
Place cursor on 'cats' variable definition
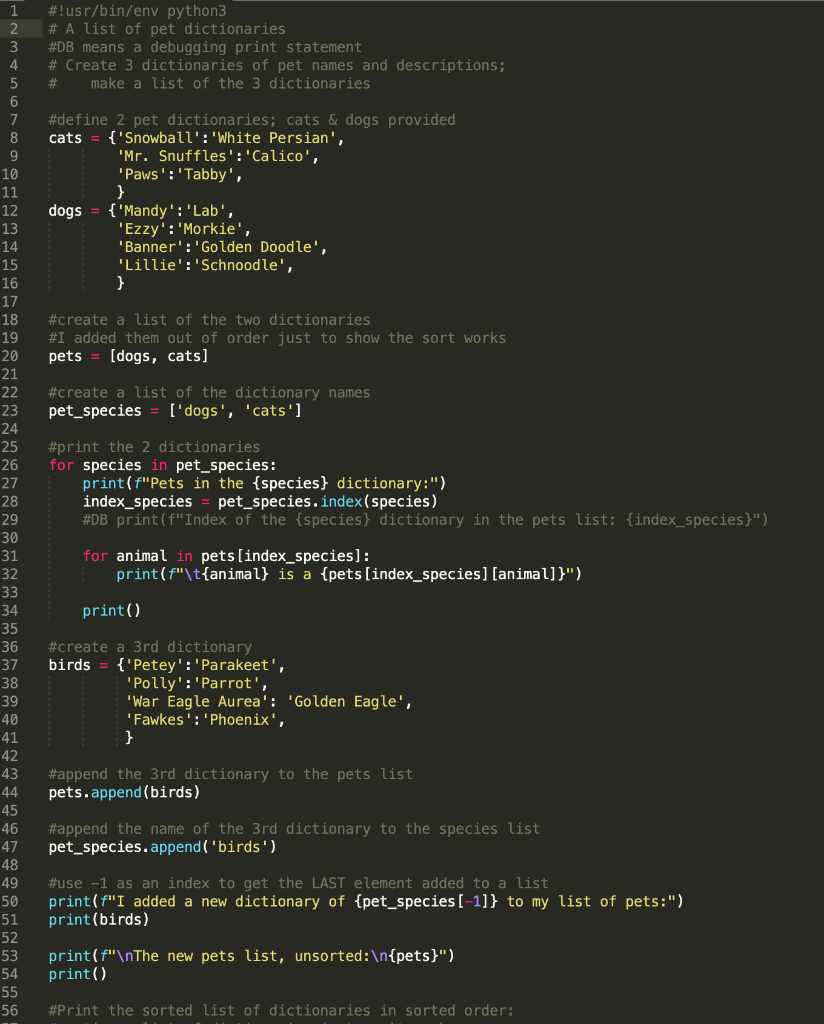pos(65,138)
